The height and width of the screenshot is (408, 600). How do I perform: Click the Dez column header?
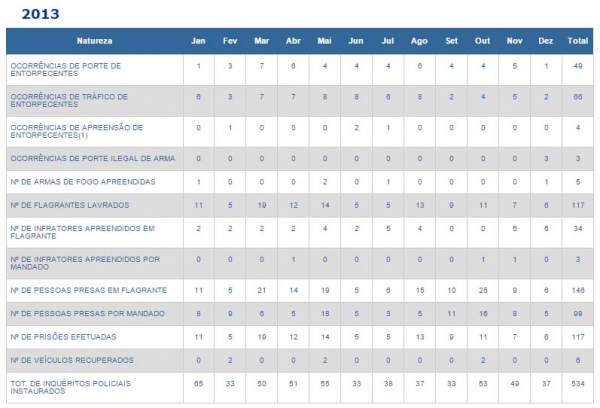tap(545, 41)
